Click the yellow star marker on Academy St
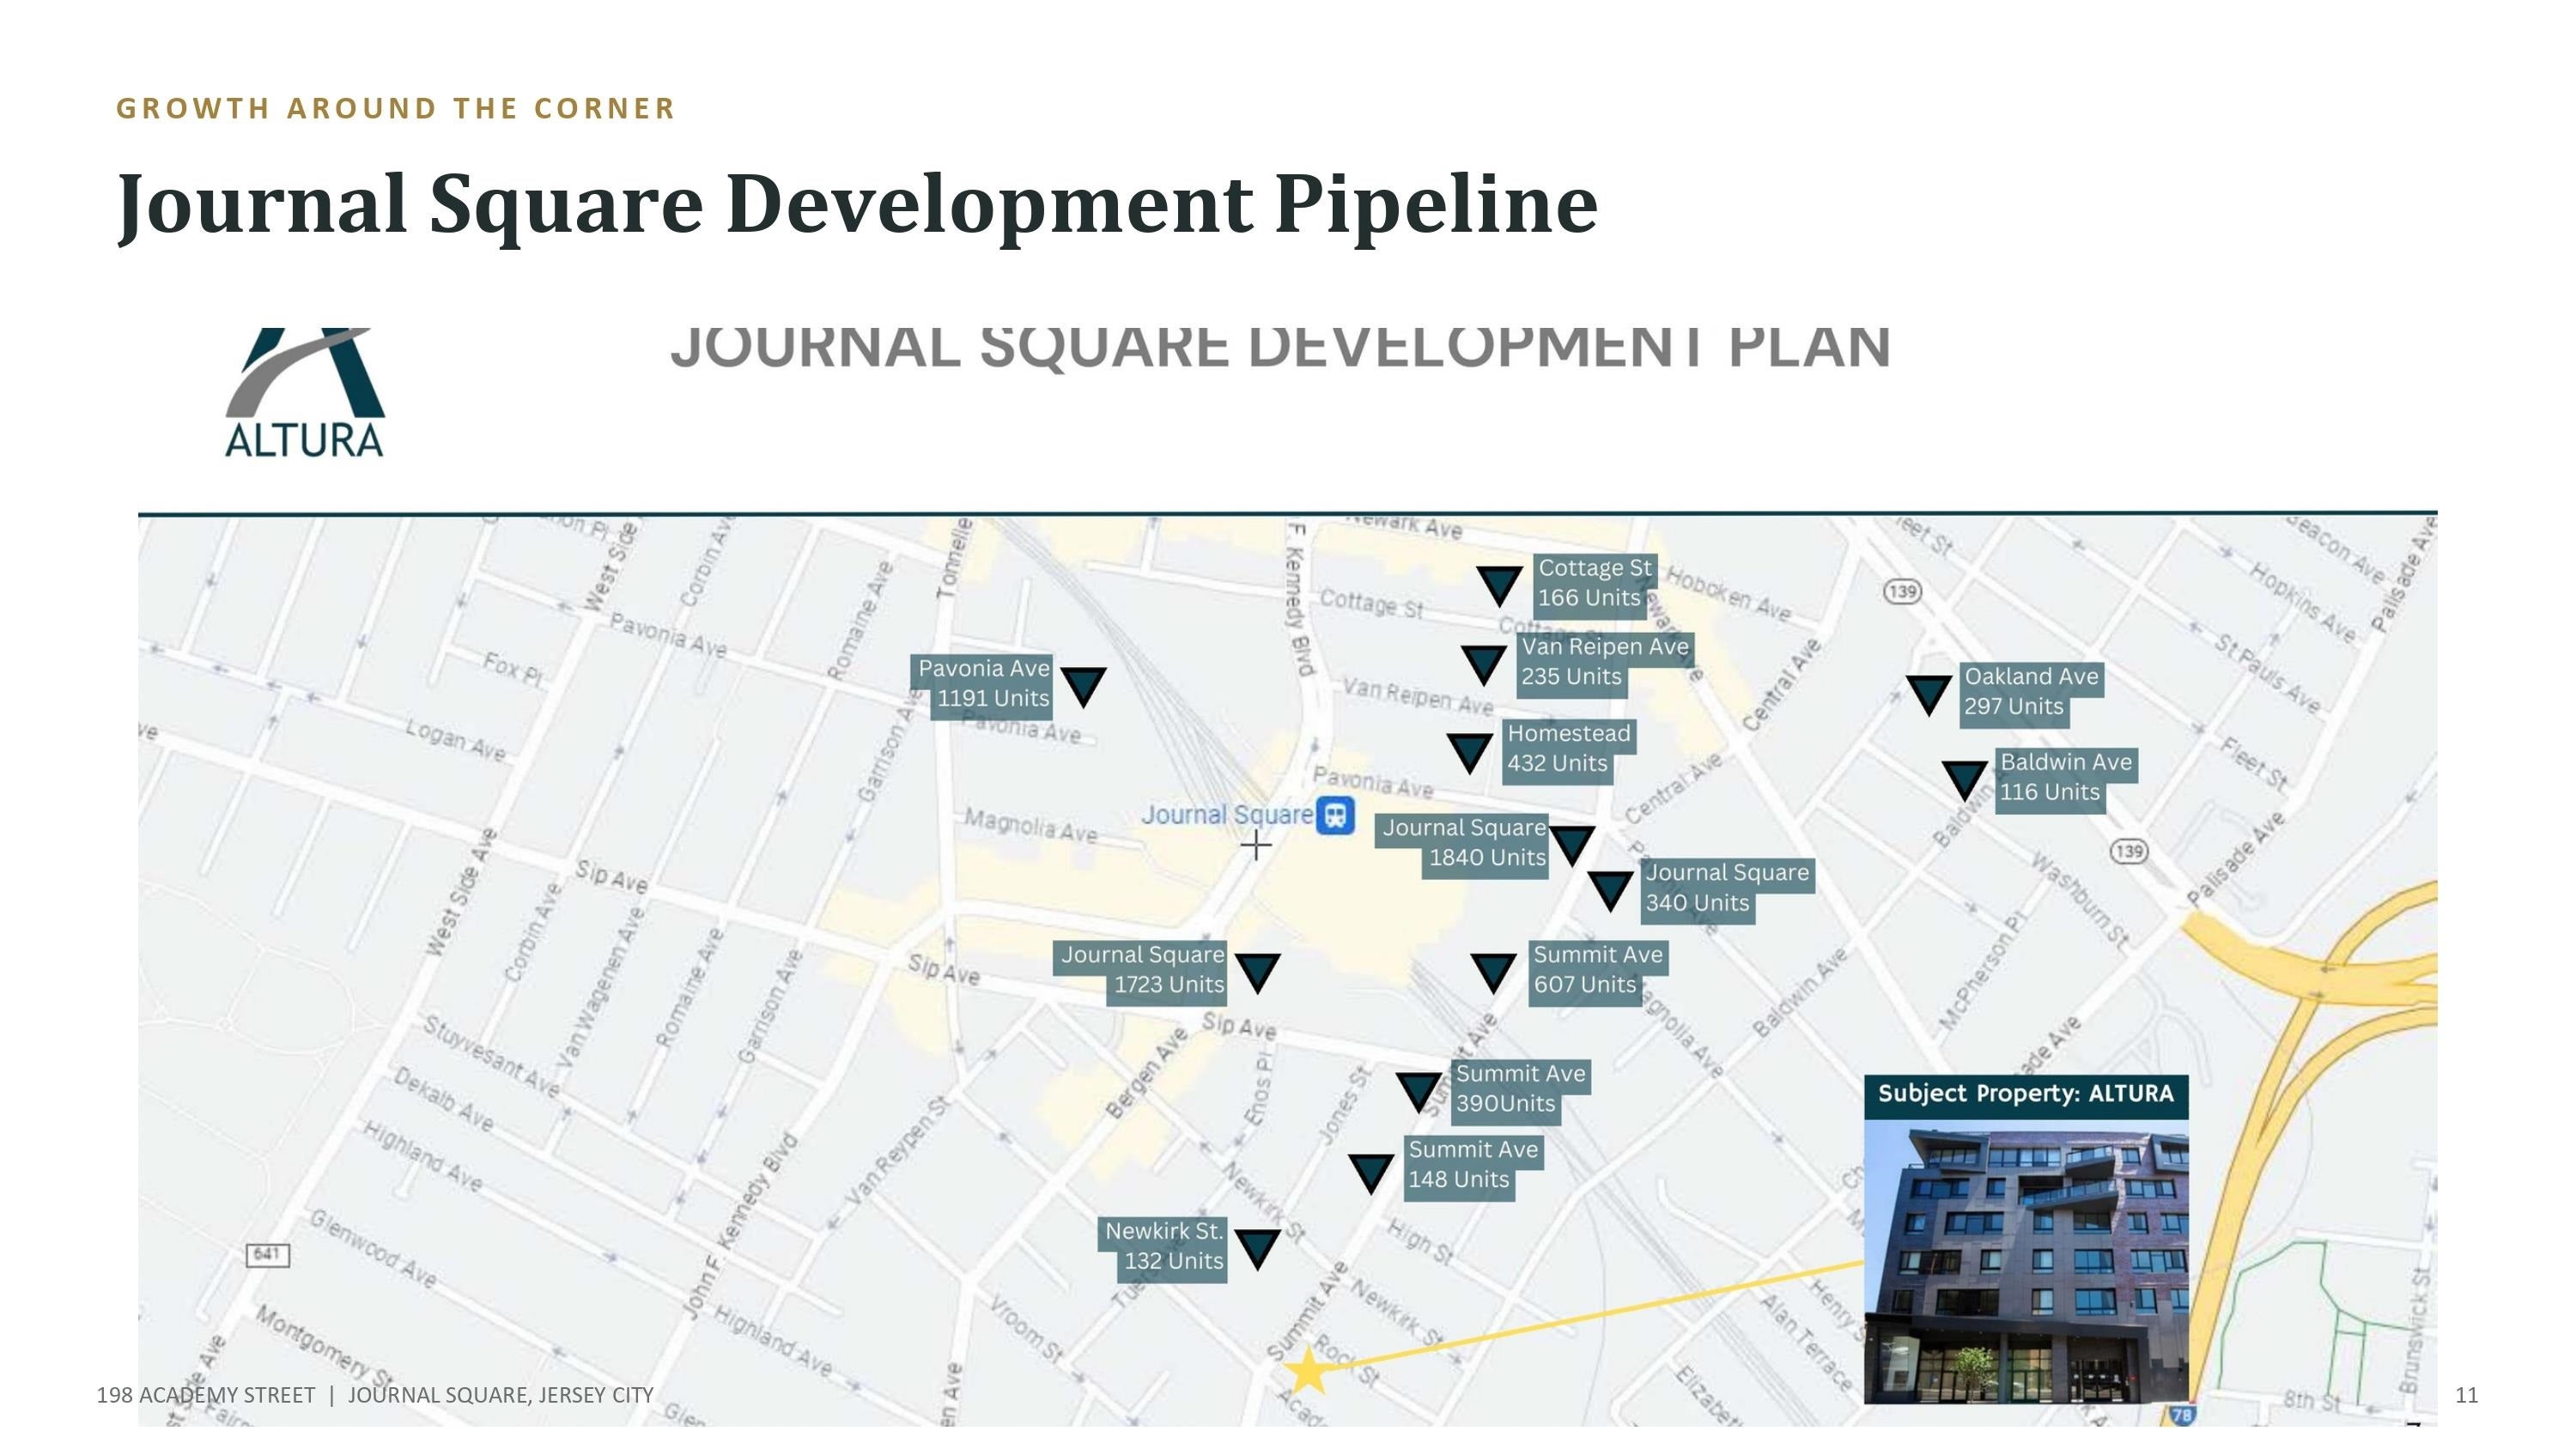 (1307, 1371)
